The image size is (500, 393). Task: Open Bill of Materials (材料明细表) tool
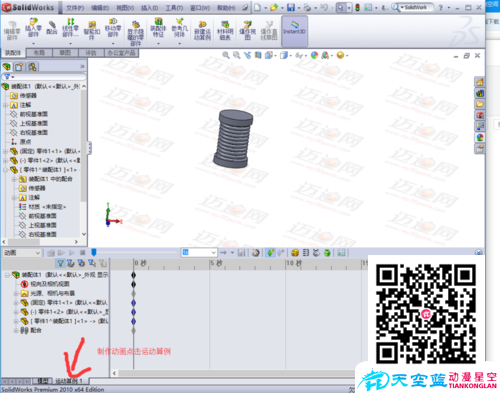tap(225, 30)
